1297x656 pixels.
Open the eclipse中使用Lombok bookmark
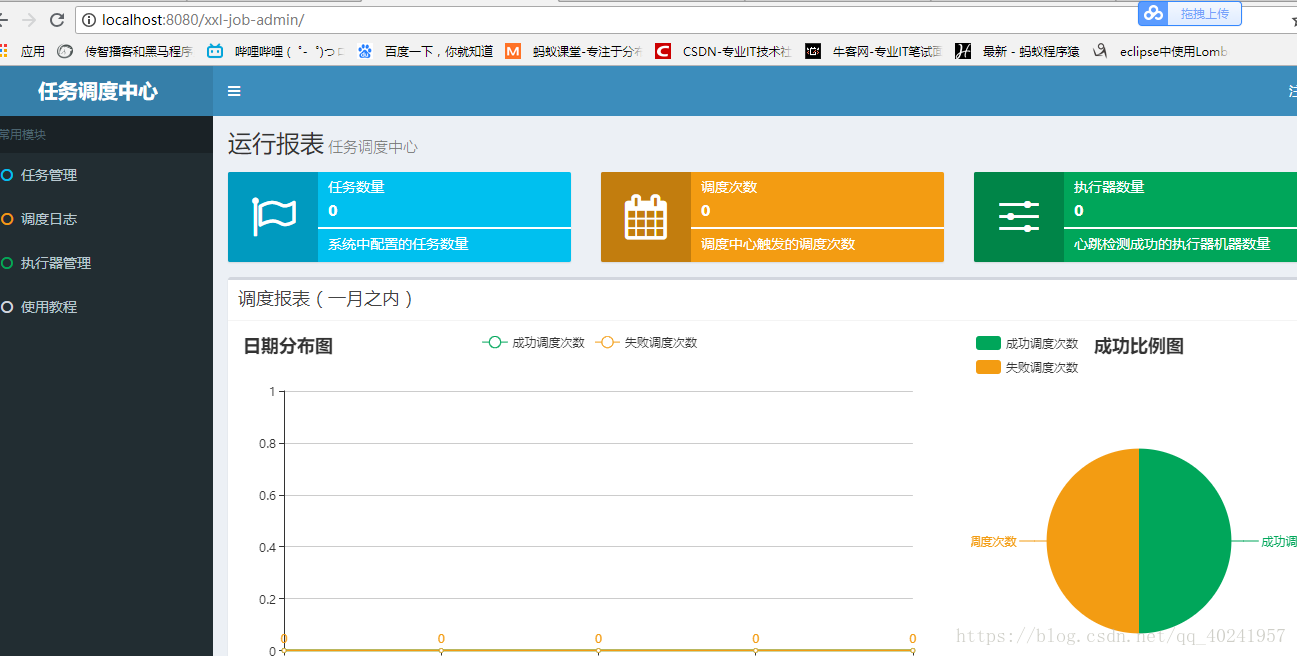coord(1160,51)
